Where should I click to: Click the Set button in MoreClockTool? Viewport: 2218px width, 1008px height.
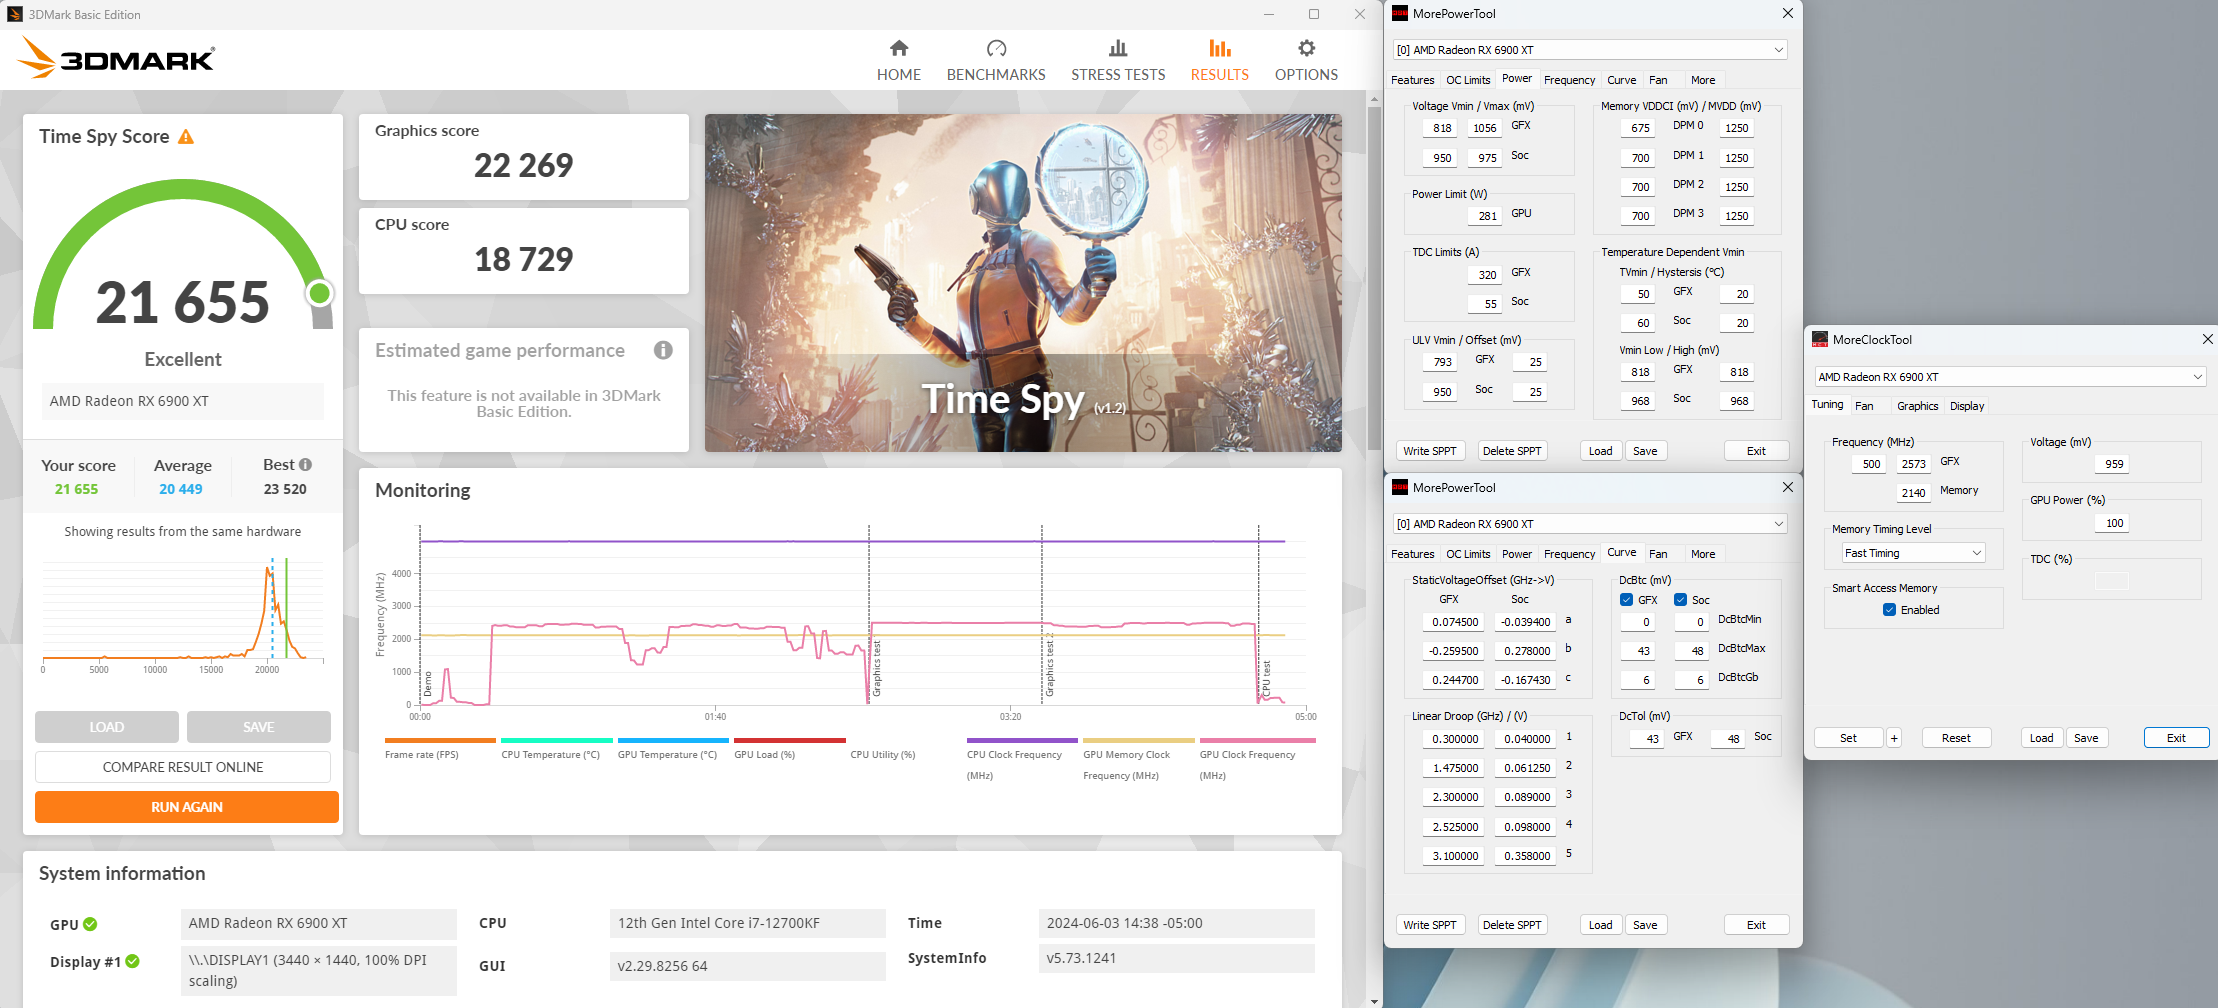point(1848,738)
